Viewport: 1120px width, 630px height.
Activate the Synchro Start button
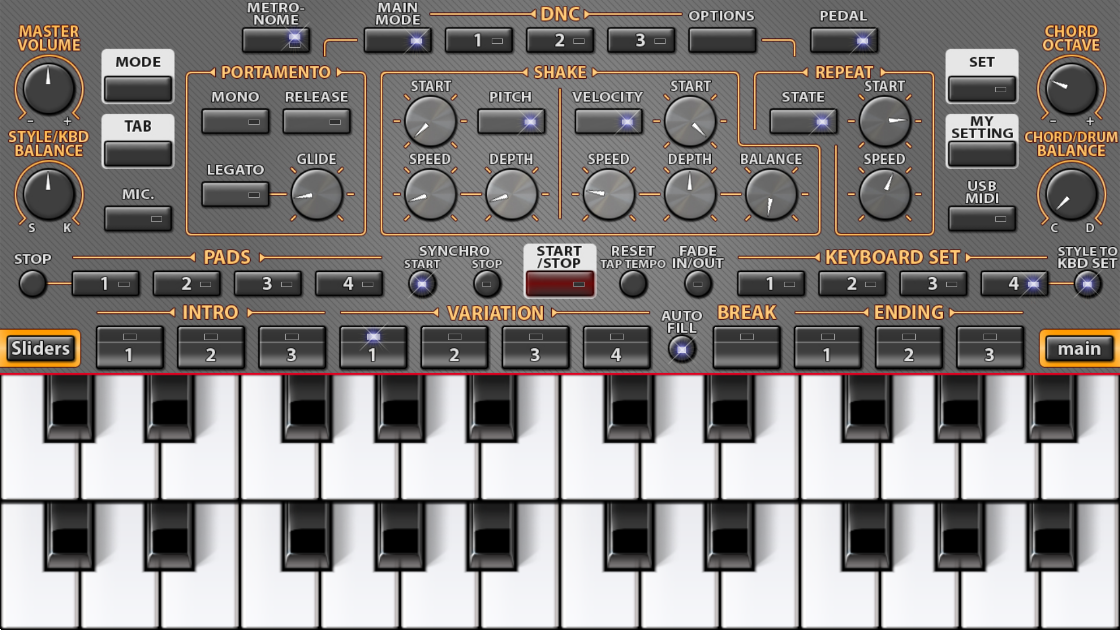pos(422,284)
